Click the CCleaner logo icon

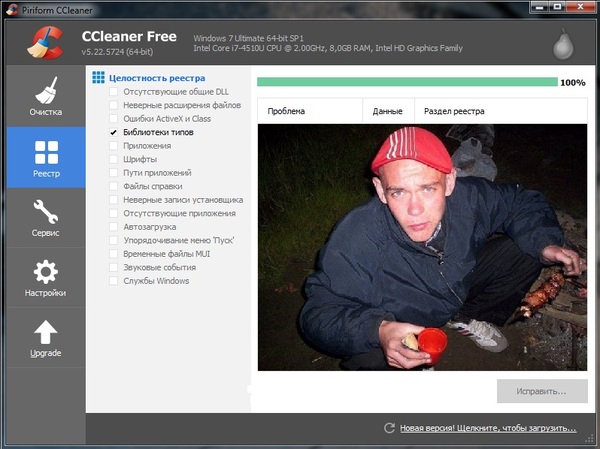tap(40, 42)
